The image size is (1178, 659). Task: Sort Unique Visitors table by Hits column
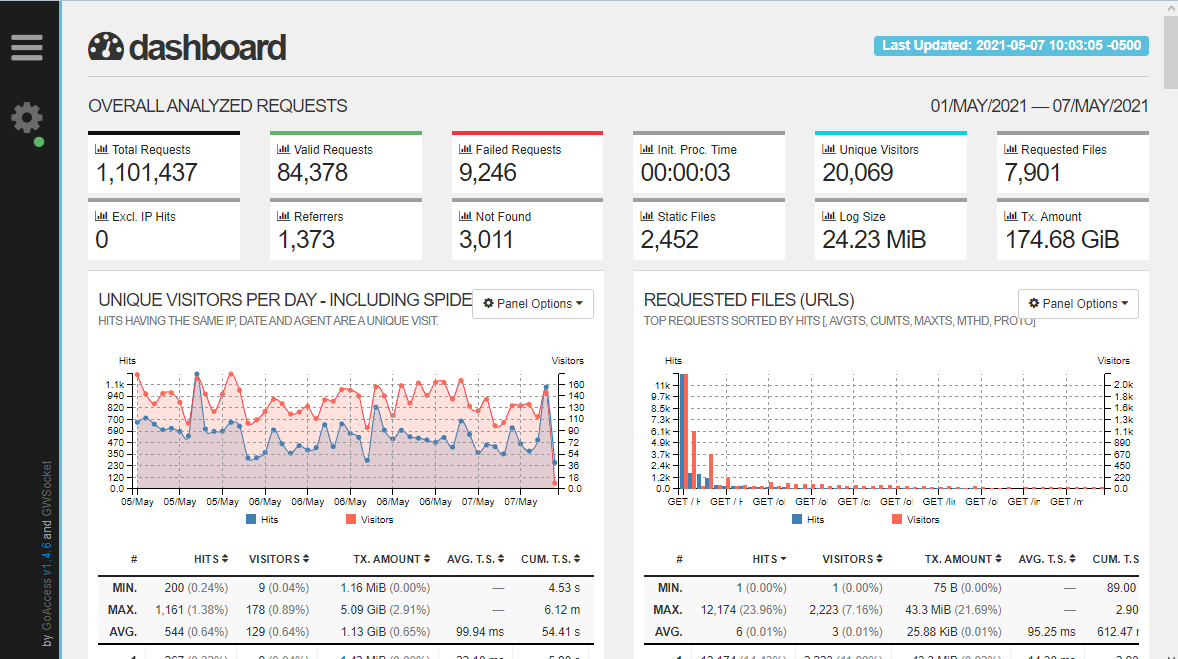211,559
